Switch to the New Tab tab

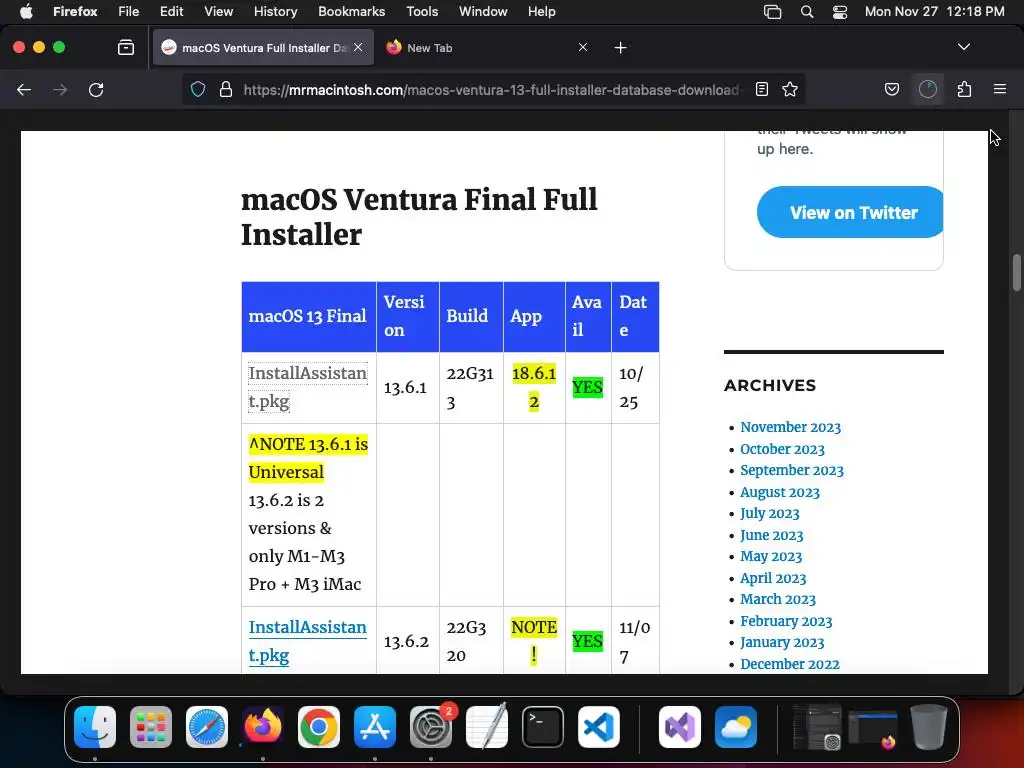(x=487, y=48)
